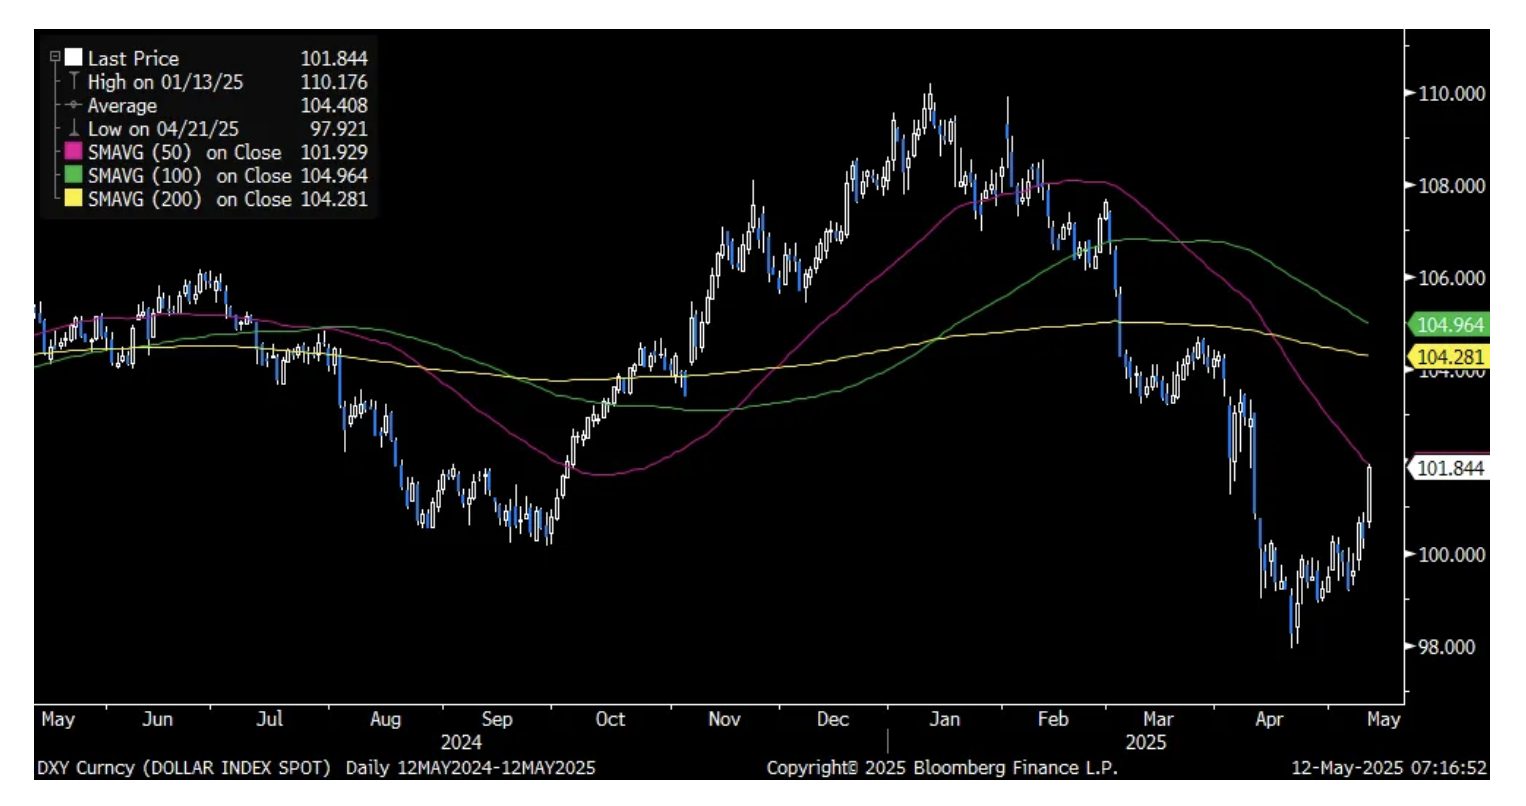Click the white Last Price color swatch

tap(74, 58)
